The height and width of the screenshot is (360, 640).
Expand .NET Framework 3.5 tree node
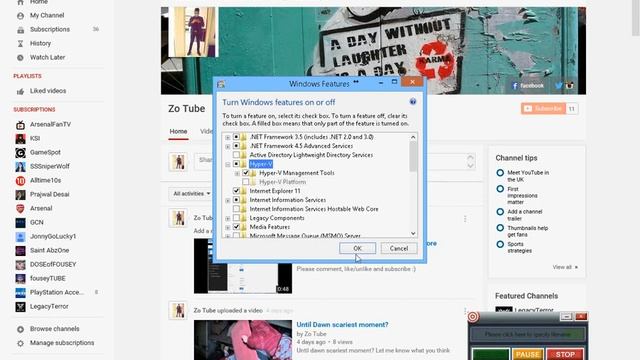coord(227,137)
